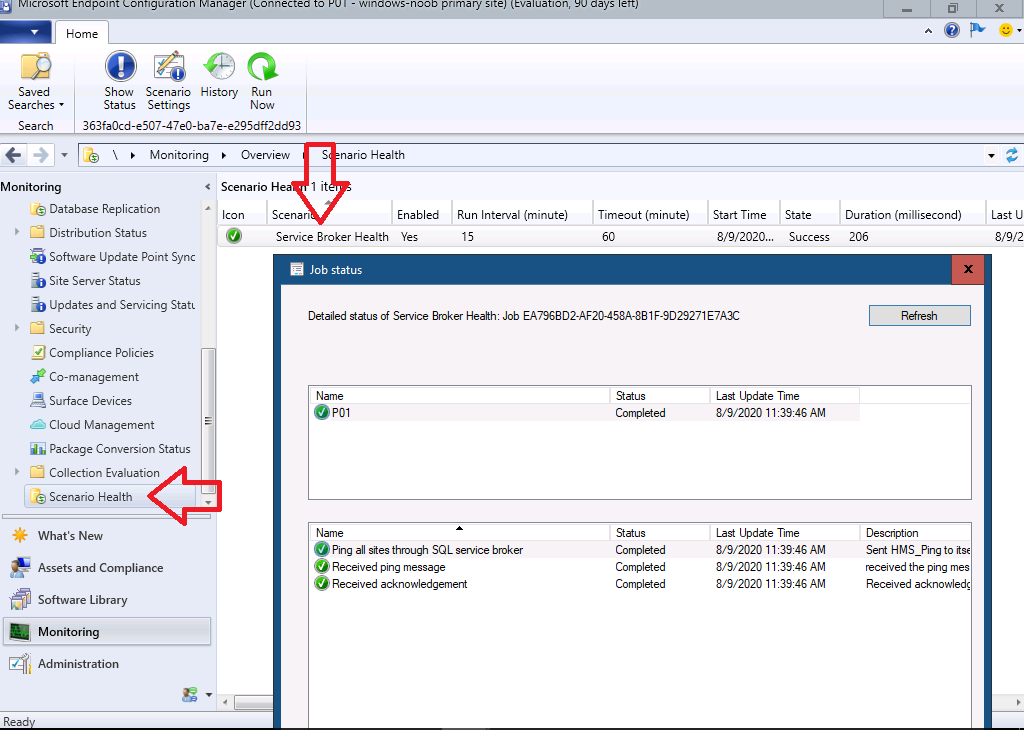
Task: Sort by Run Interval (minute) column
Action: [x=522, y=215]
